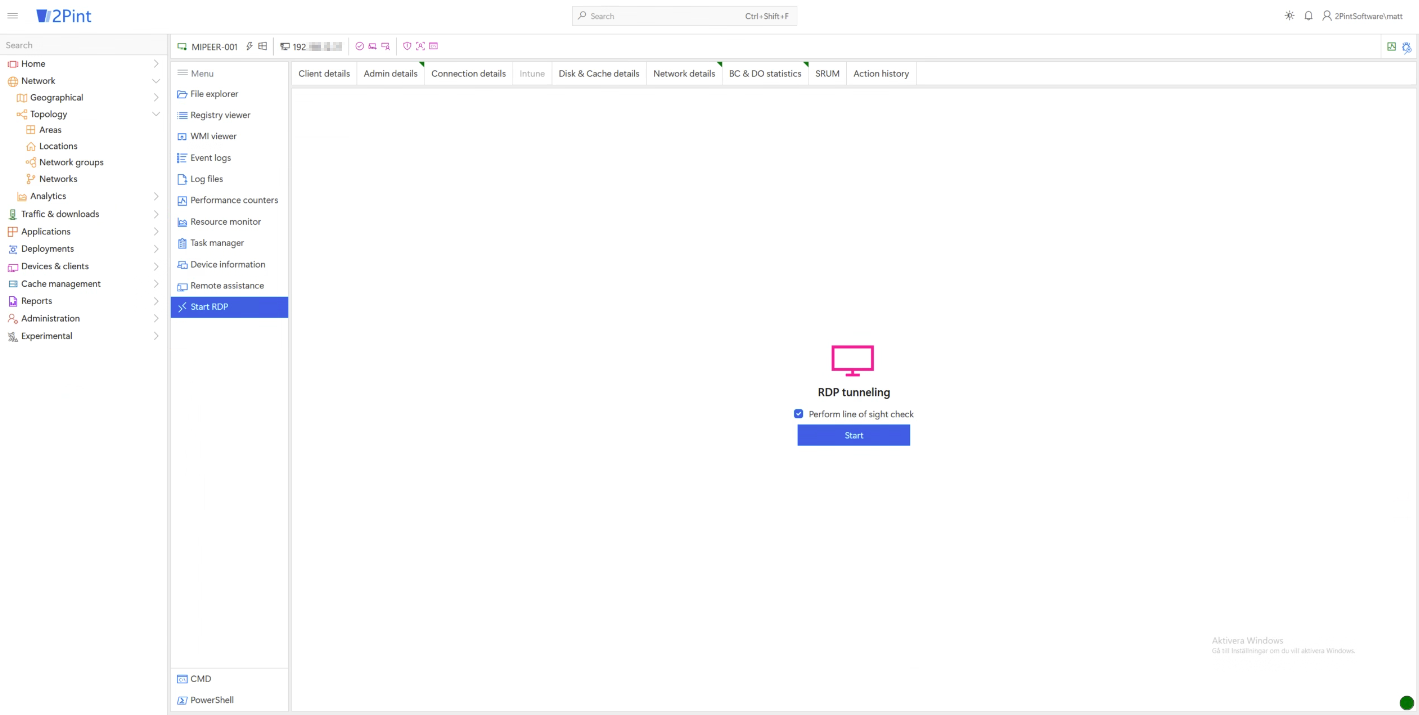Viewport: 1419px width, 715px height.
Task: Open the hamburger menu beside the 2Pint logo
Action: (13, 16)
